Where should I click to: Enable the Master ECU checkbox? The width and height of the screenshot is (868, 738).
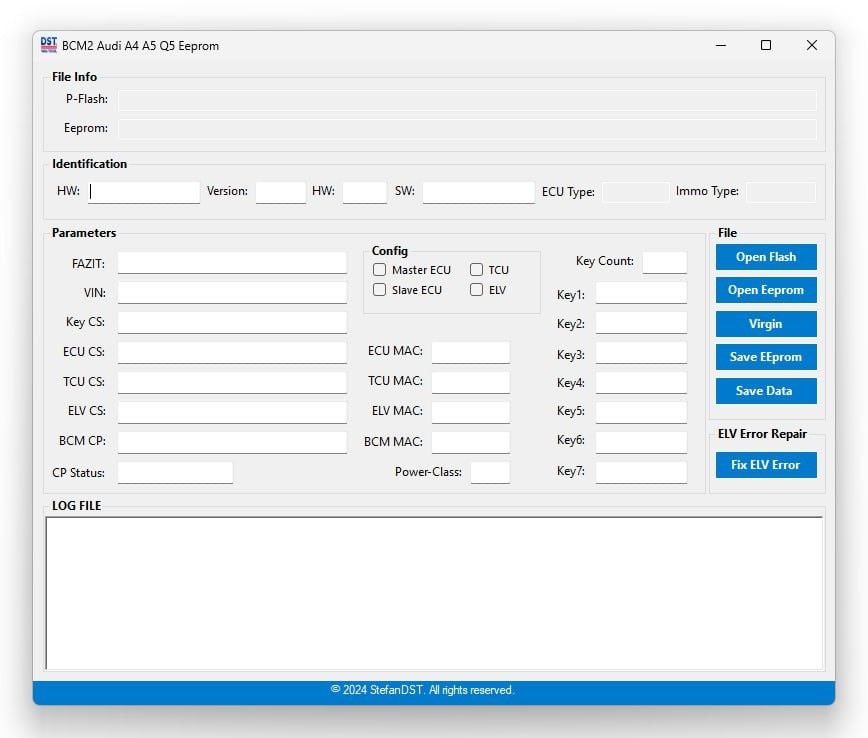pos(380,270)
